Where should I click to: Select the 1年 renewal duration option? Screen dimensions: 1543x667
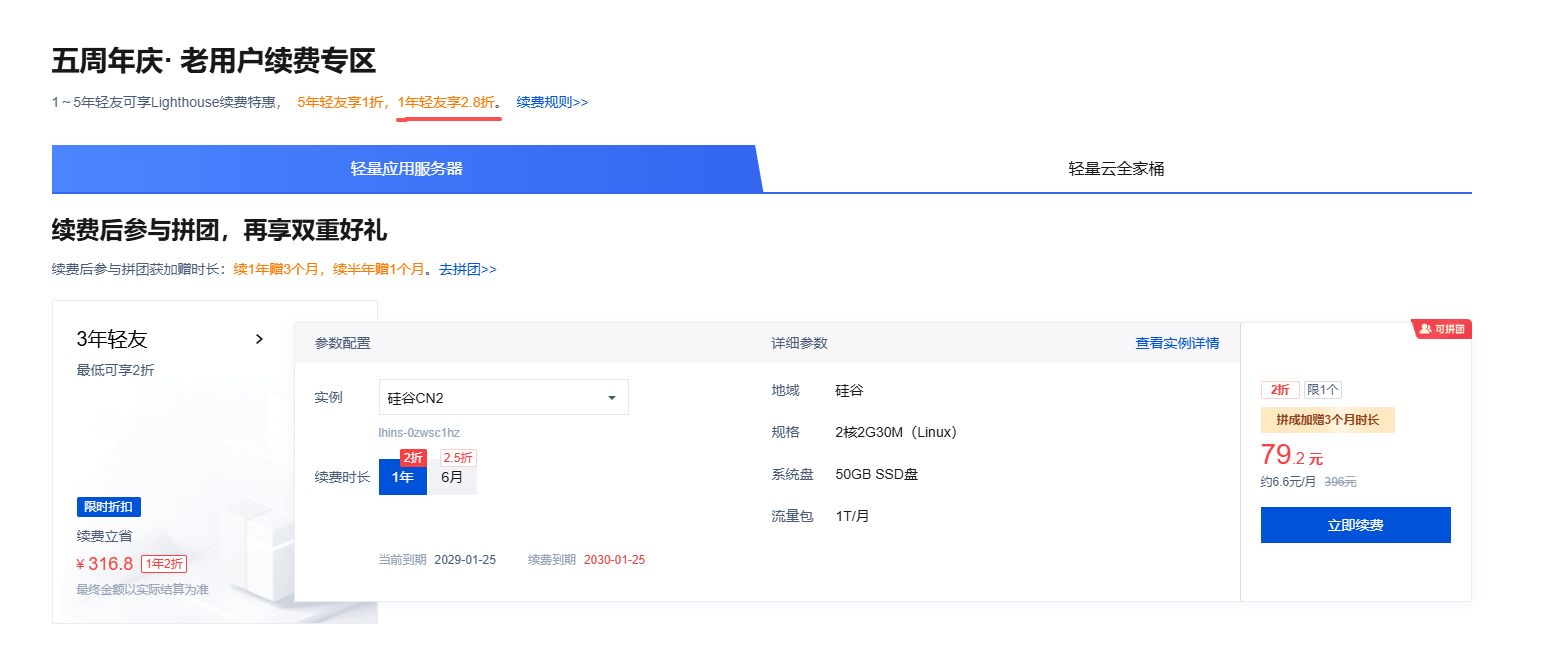[x=403, y=477]
